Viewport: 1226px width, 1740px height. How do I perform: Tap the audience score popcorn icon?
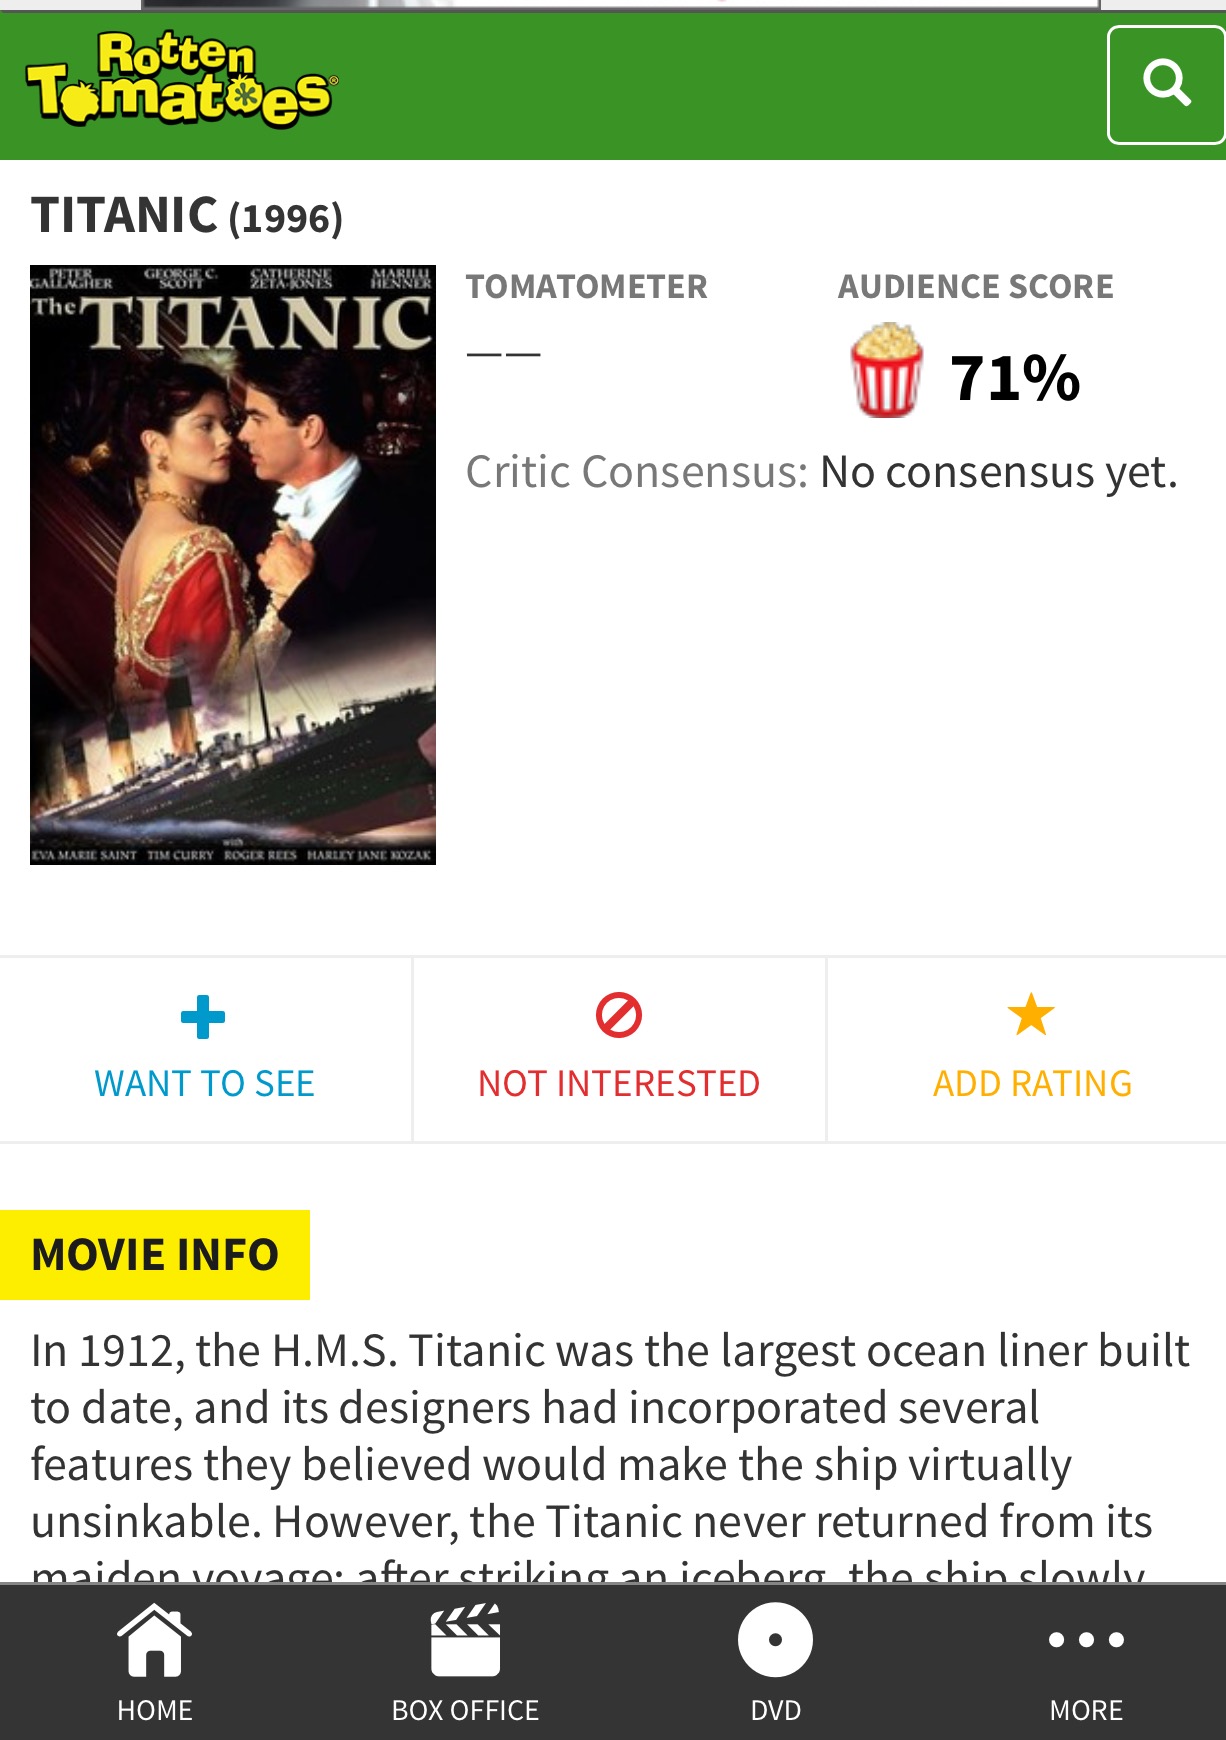coord(886,371)
